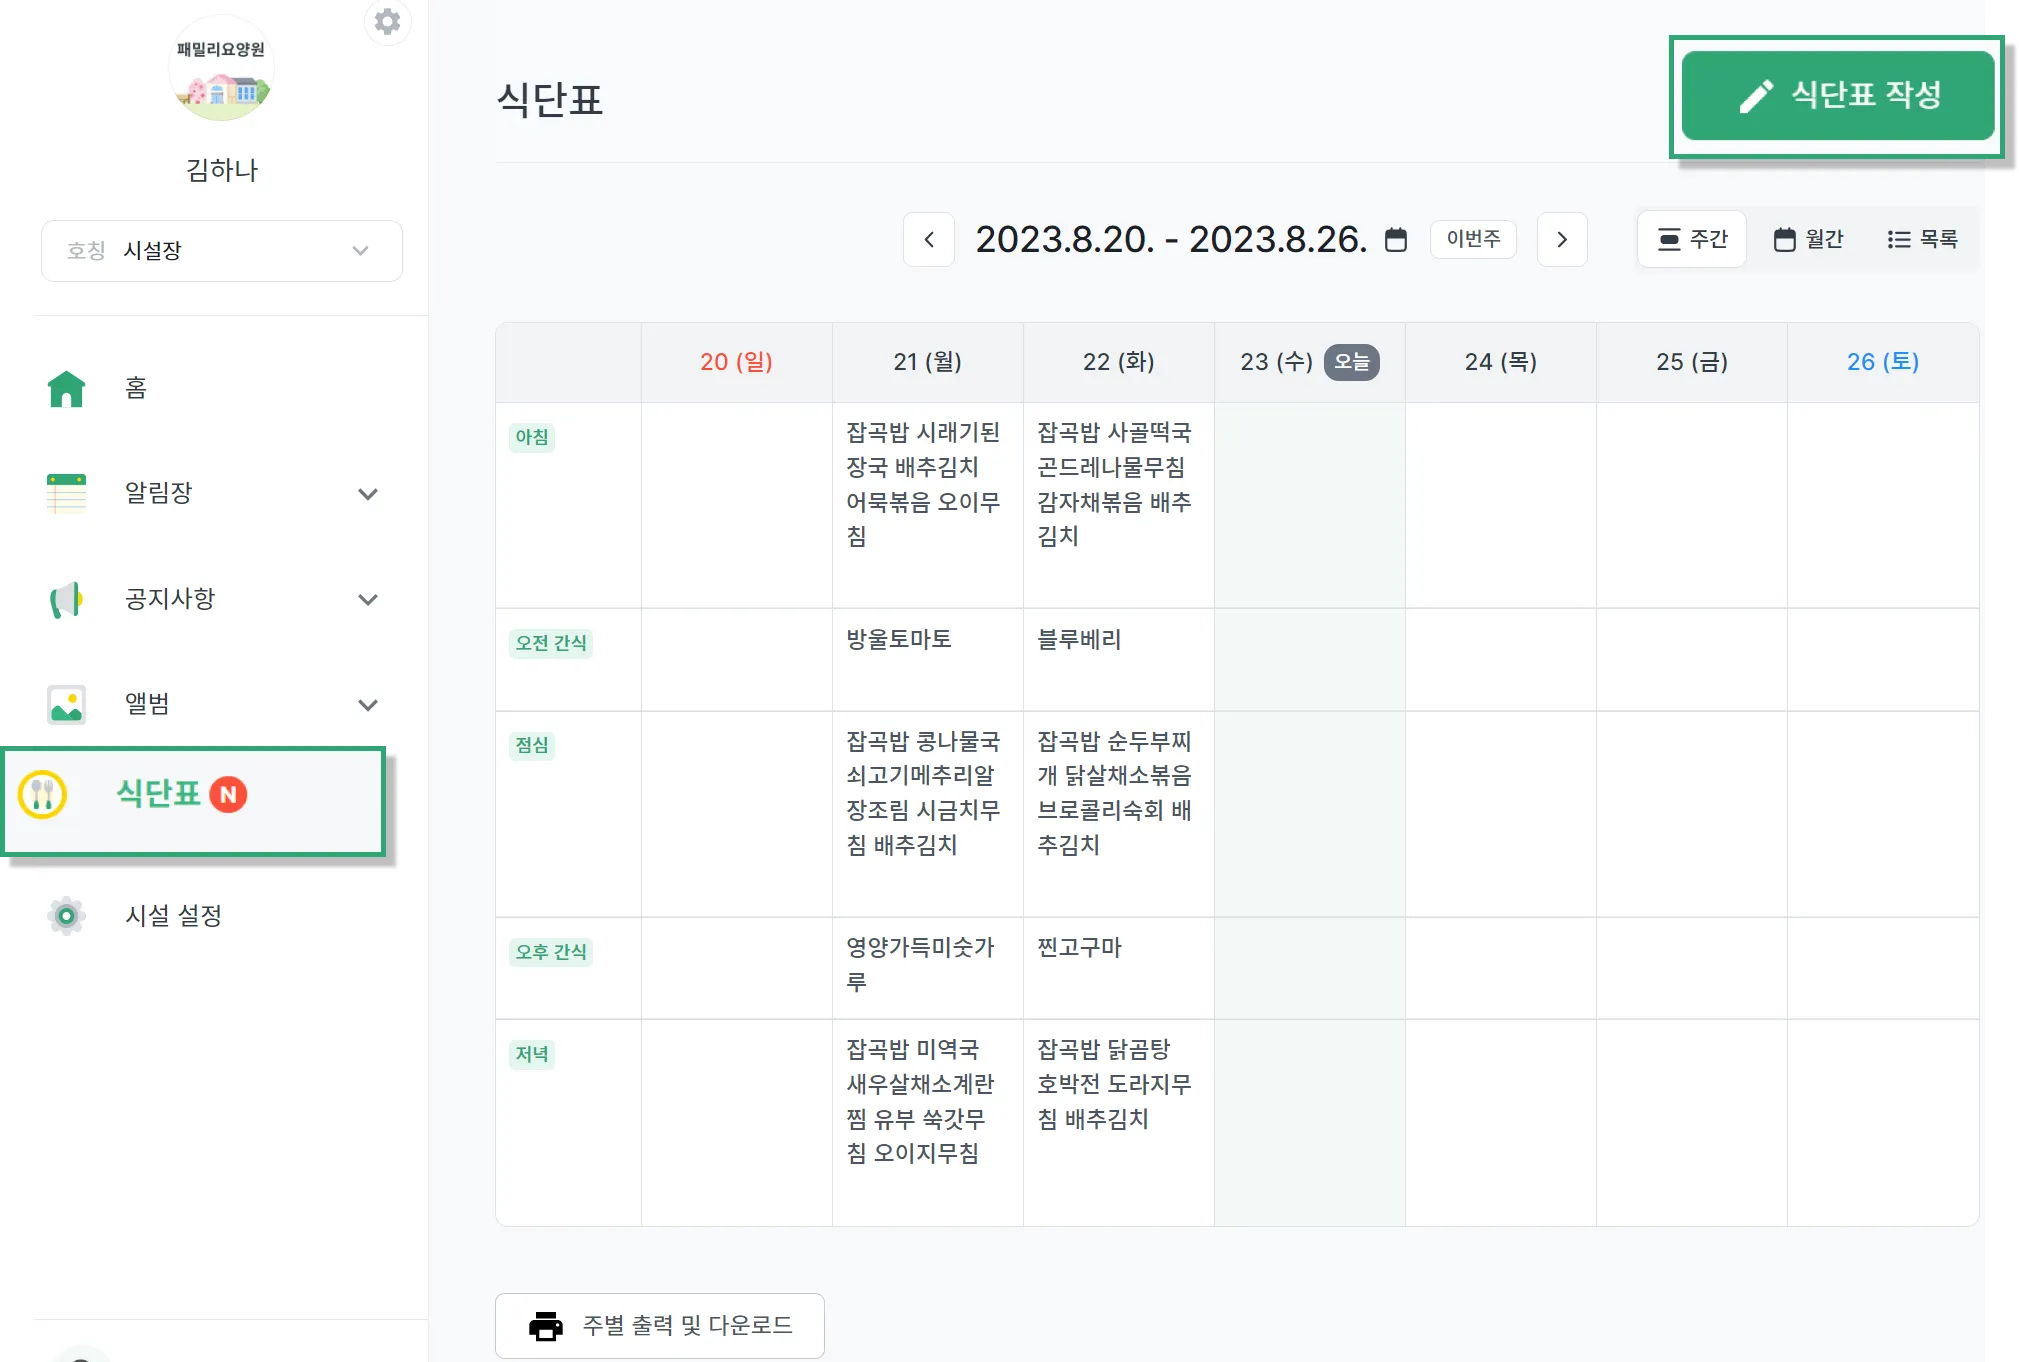The image size is (2019, 1362).
Task: Switch to 주간 weekly view
Action: point(1692,240)
